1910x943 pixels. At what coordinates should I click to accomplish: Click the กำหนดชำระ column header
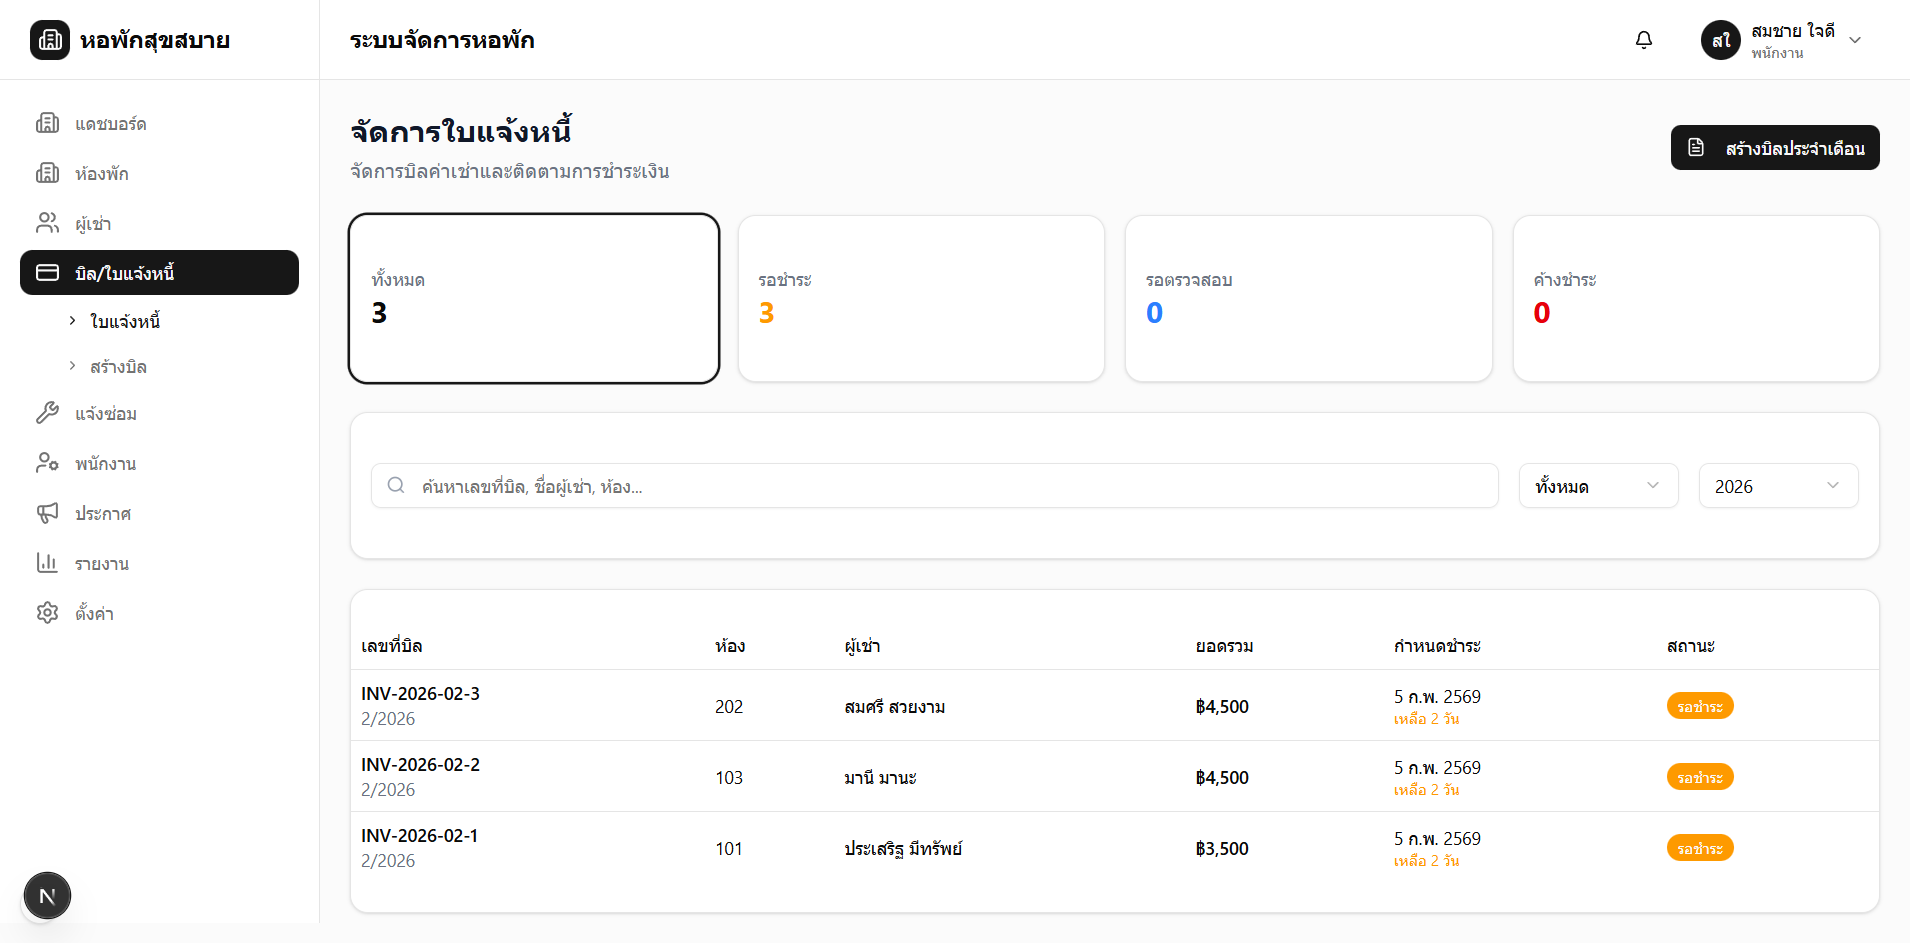1437,646
